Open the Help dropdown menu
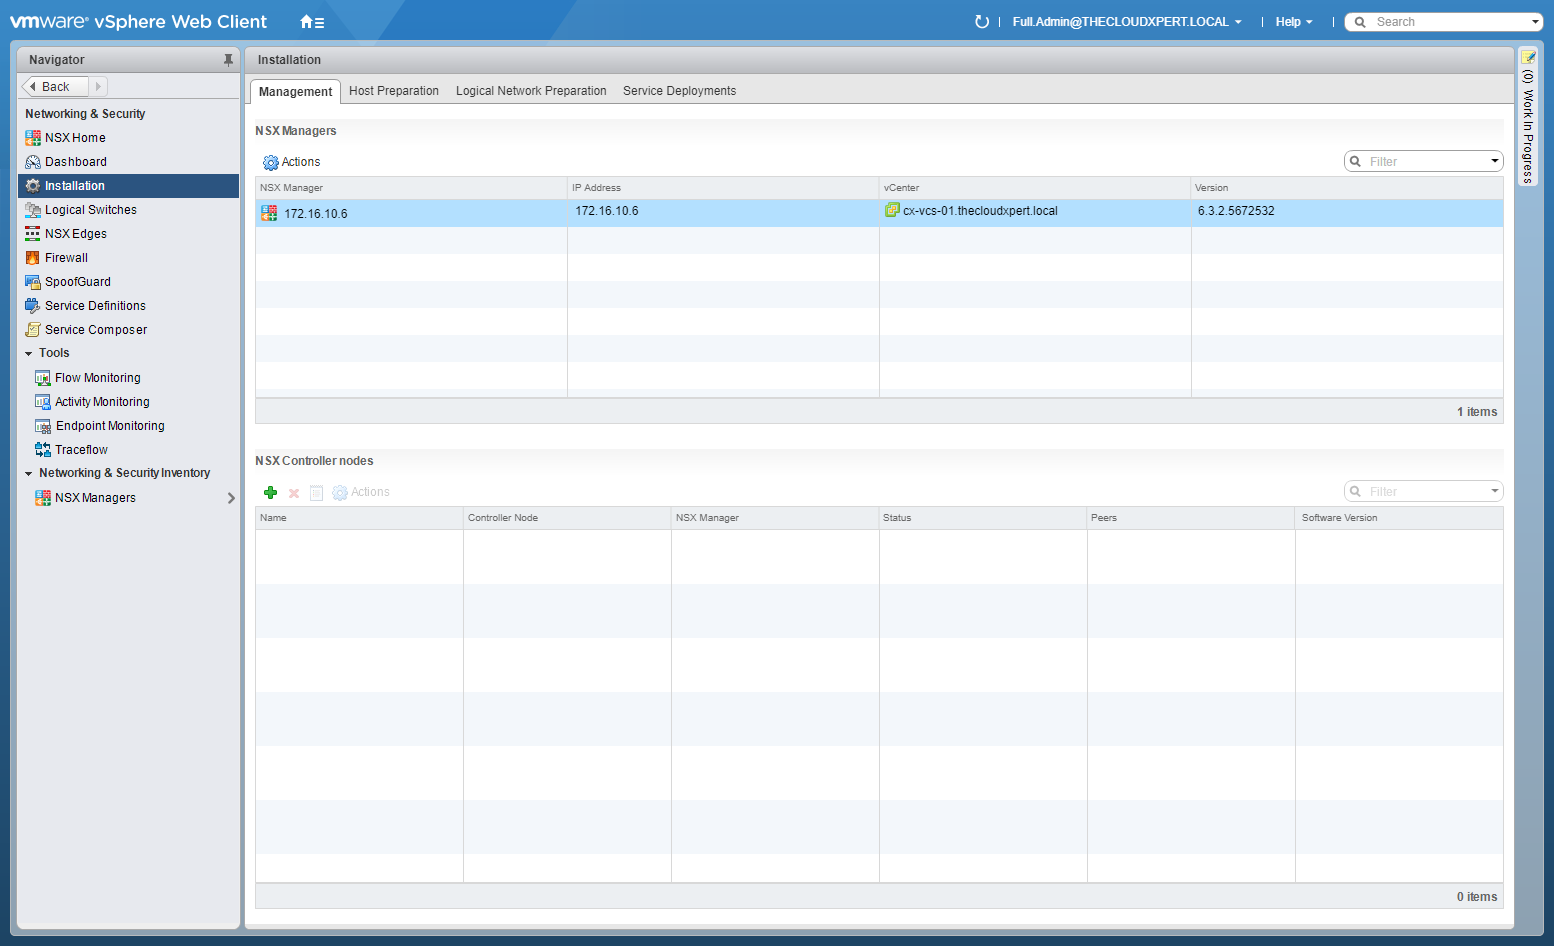1554x946 pixels. [1293, 22]
